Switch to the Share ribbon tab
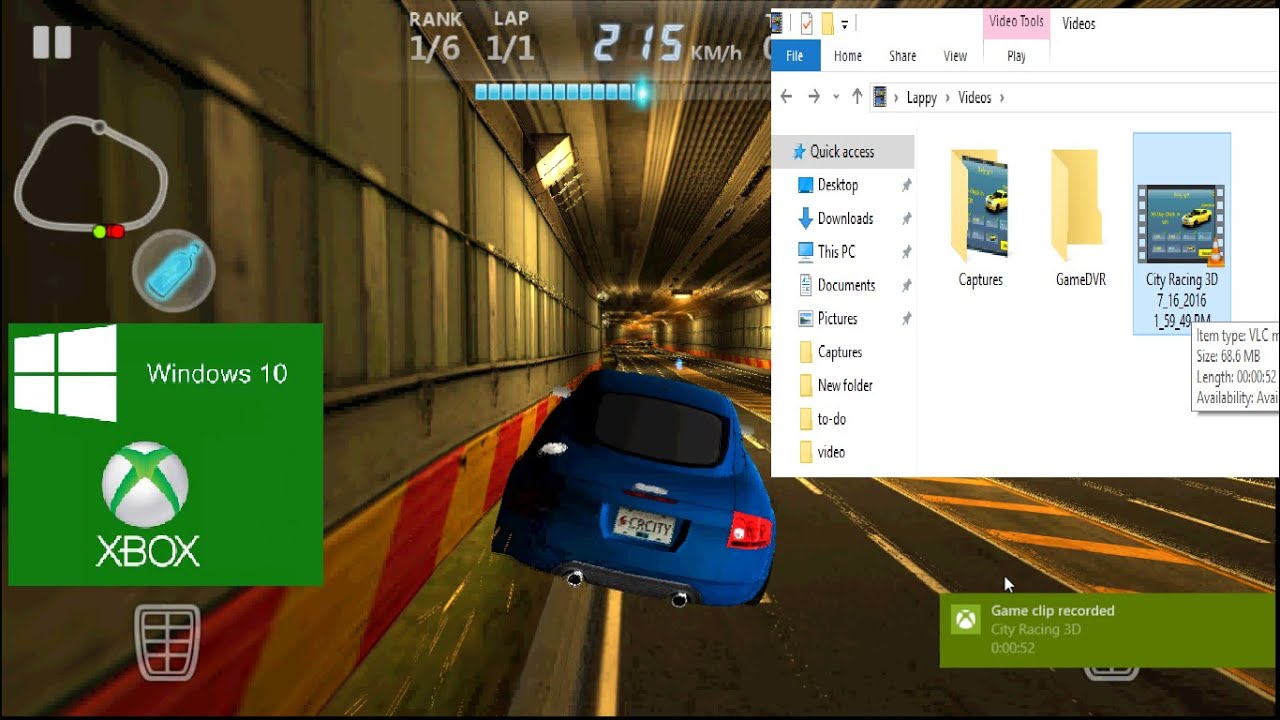1280x720 pixels. pyautogui.click(x=903, y=56)
